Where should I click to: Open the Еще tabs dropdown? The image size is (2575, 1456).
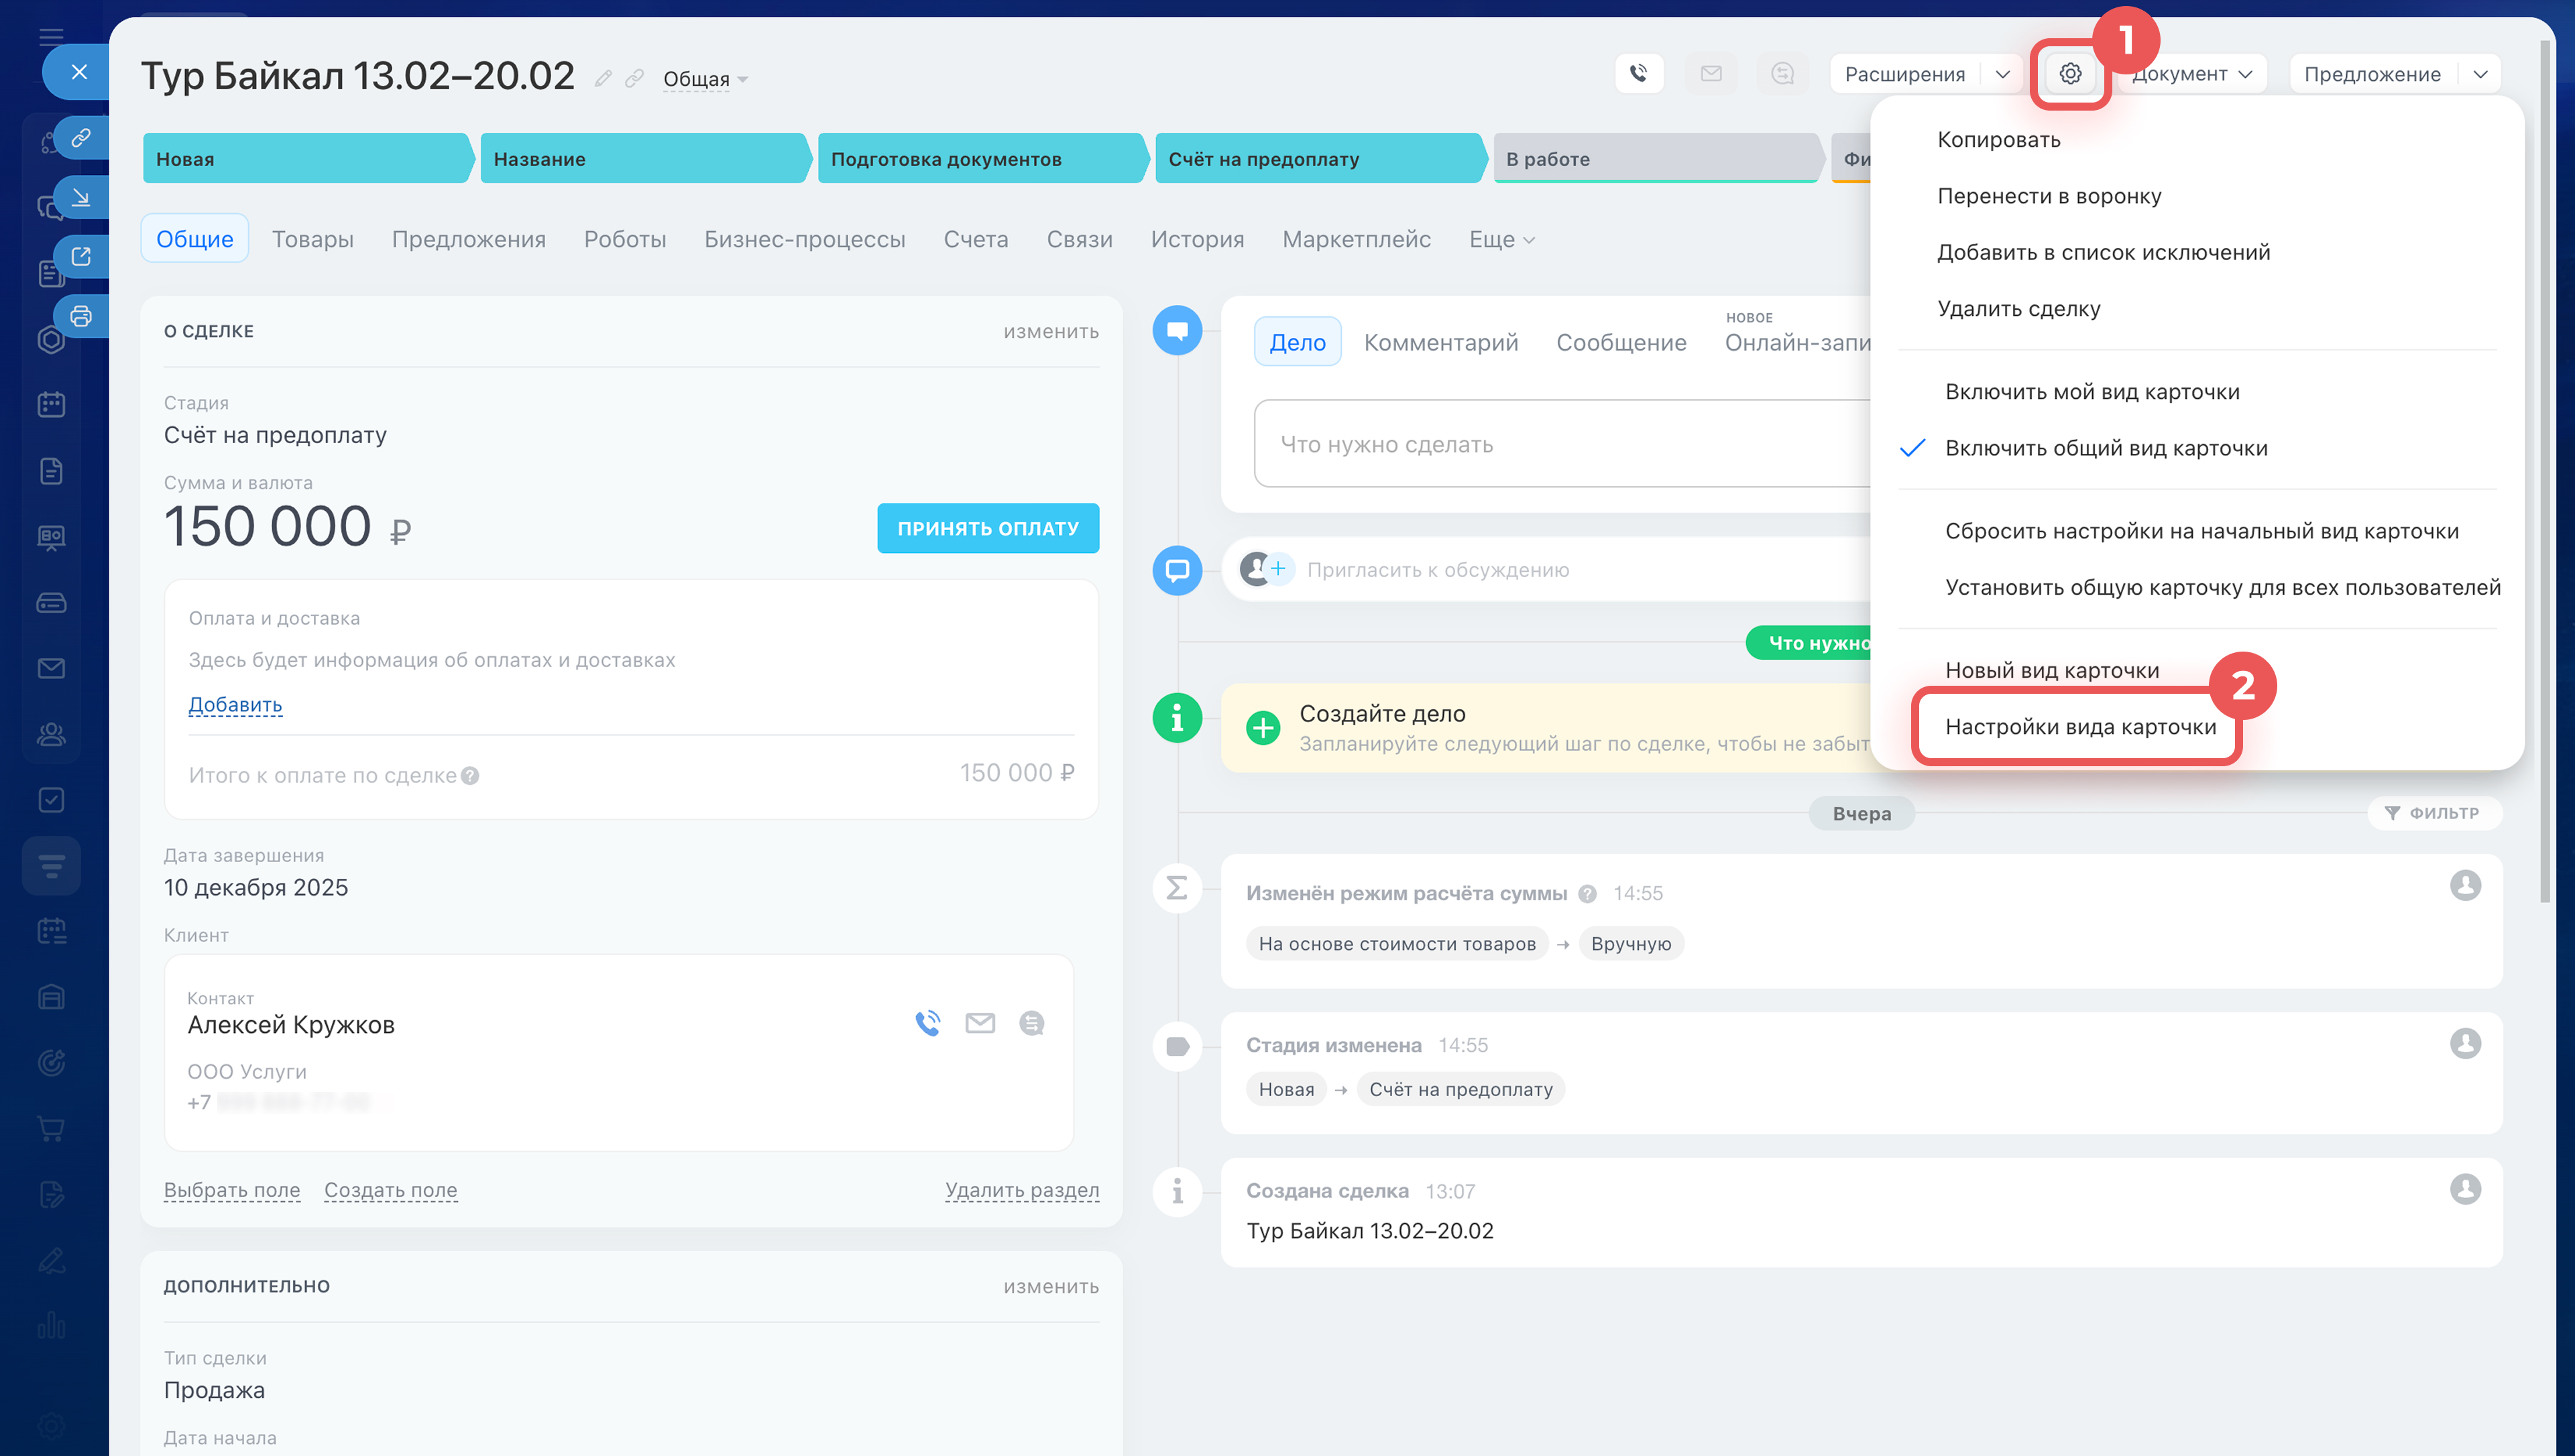(1500, 240)
